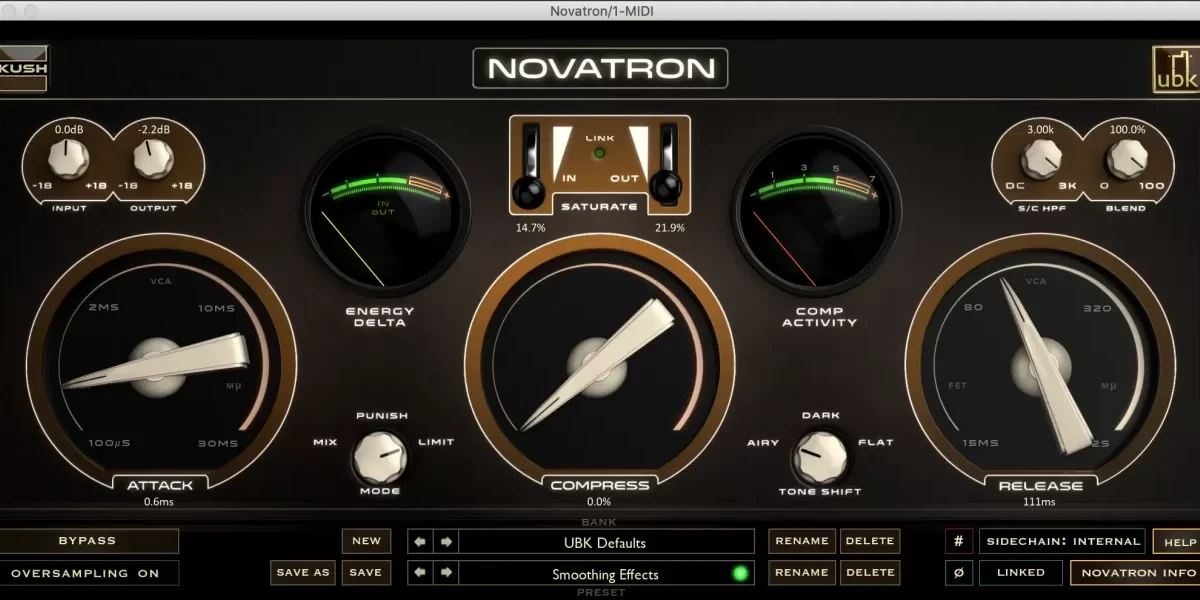The image size is (1200, 600).
Task: Click the large Release dial
Action: pos(1040,367)
